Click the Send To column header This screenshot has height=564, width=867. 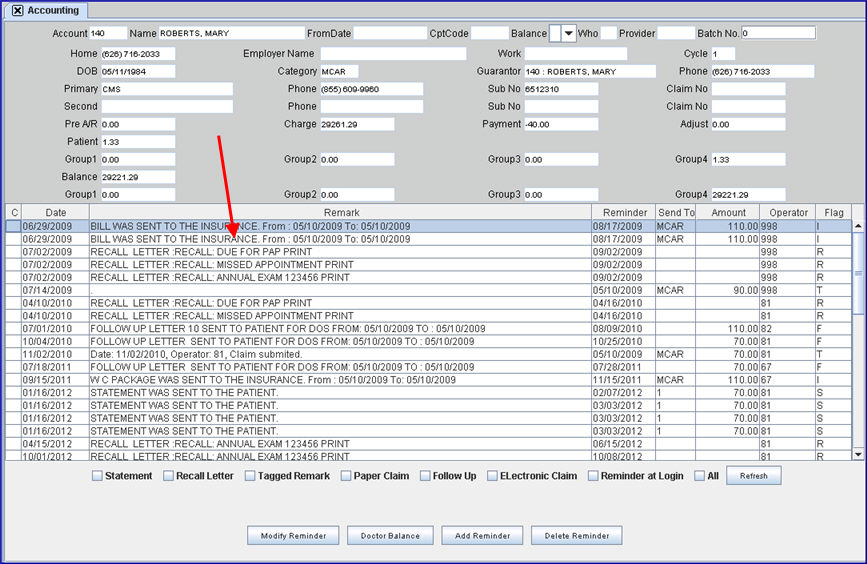coord(676,212)
